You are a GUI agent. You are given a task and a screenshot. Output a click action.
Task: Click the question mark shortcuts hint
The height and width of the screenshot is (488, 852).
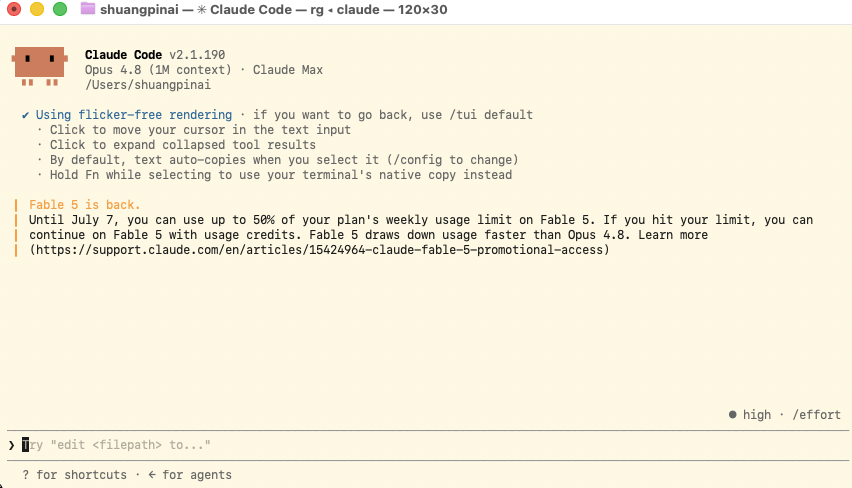[x=26, y=475]
